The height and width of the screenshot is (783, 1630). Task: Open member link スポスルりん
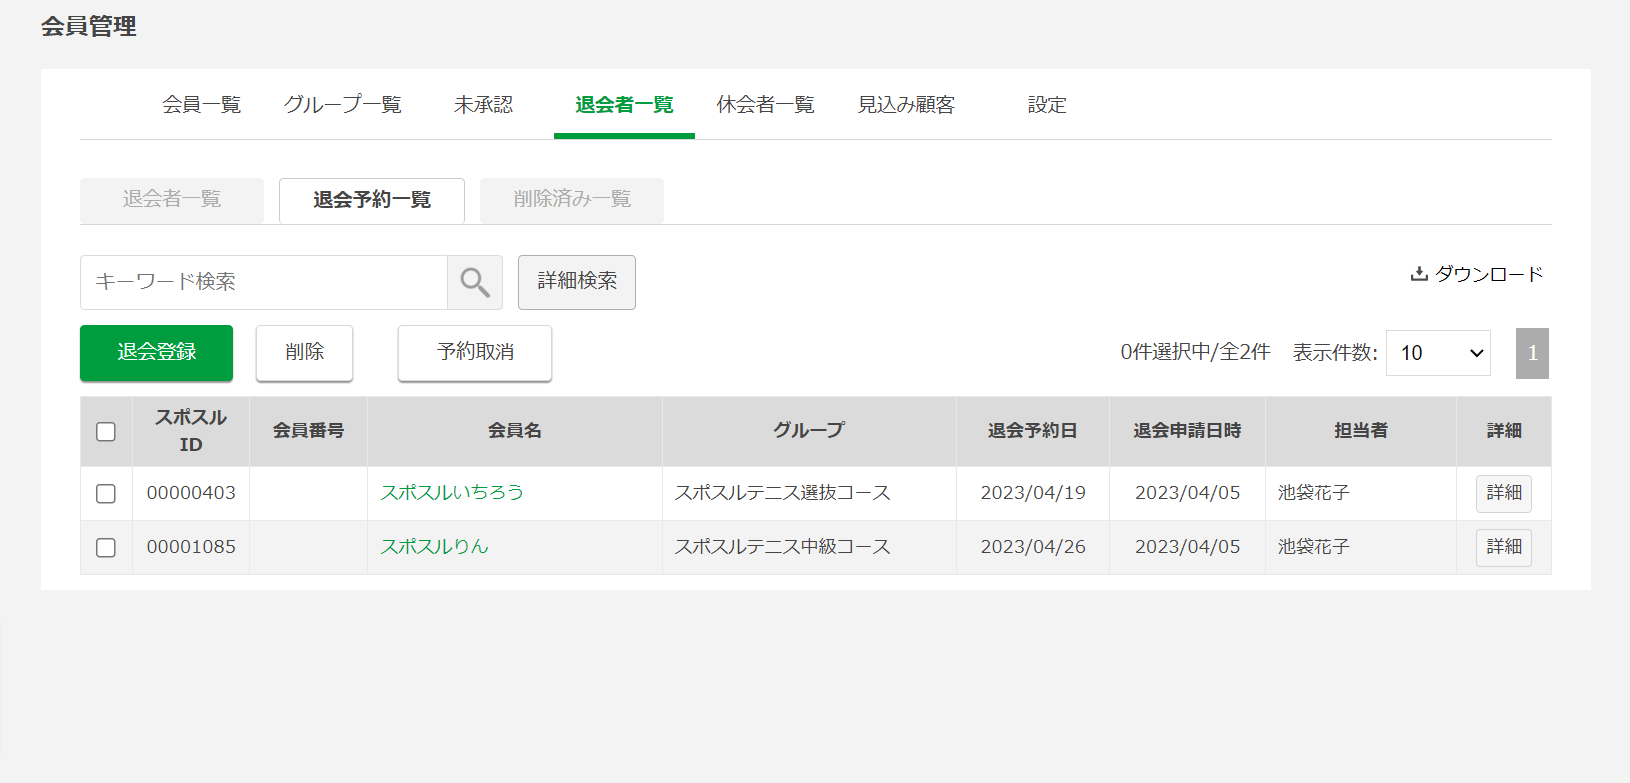[x=434, y=547]
